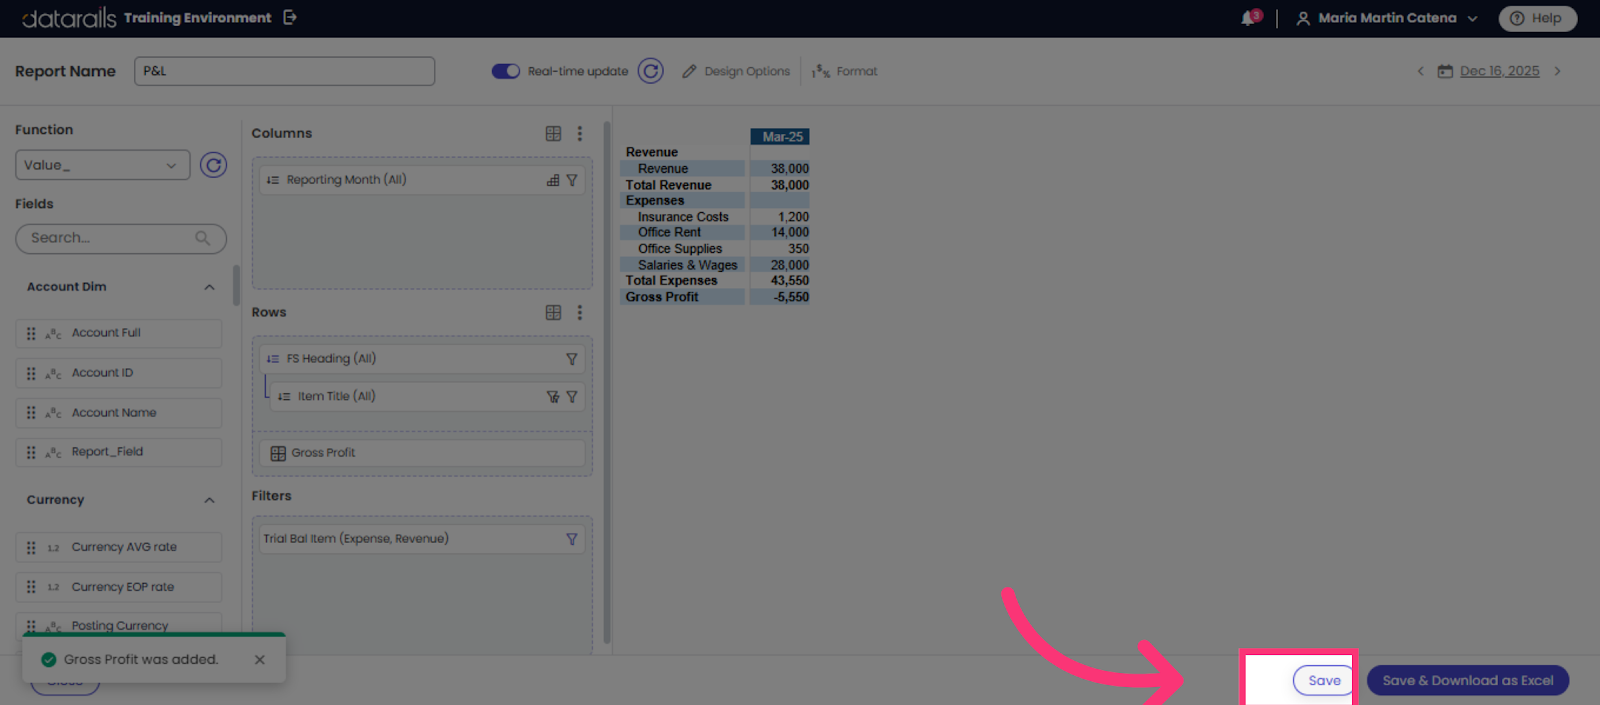The height and width of the screenshot is (705, 1600).
Task: Open the Format menu
Action: click(x=845, y=71)
